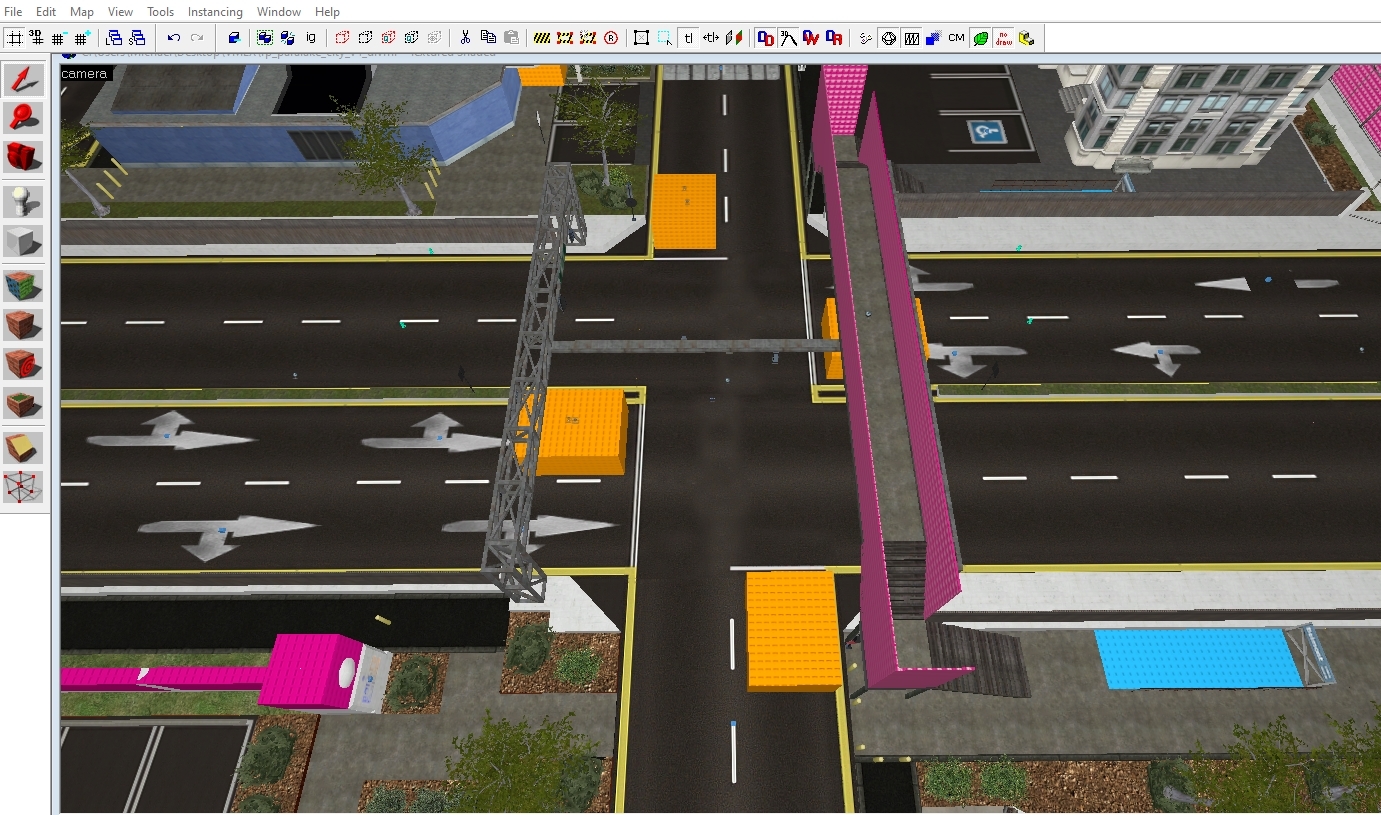Toggle the texture lock (tl) button
Viewport: 1381px width, 815px height.
[689, 38]
